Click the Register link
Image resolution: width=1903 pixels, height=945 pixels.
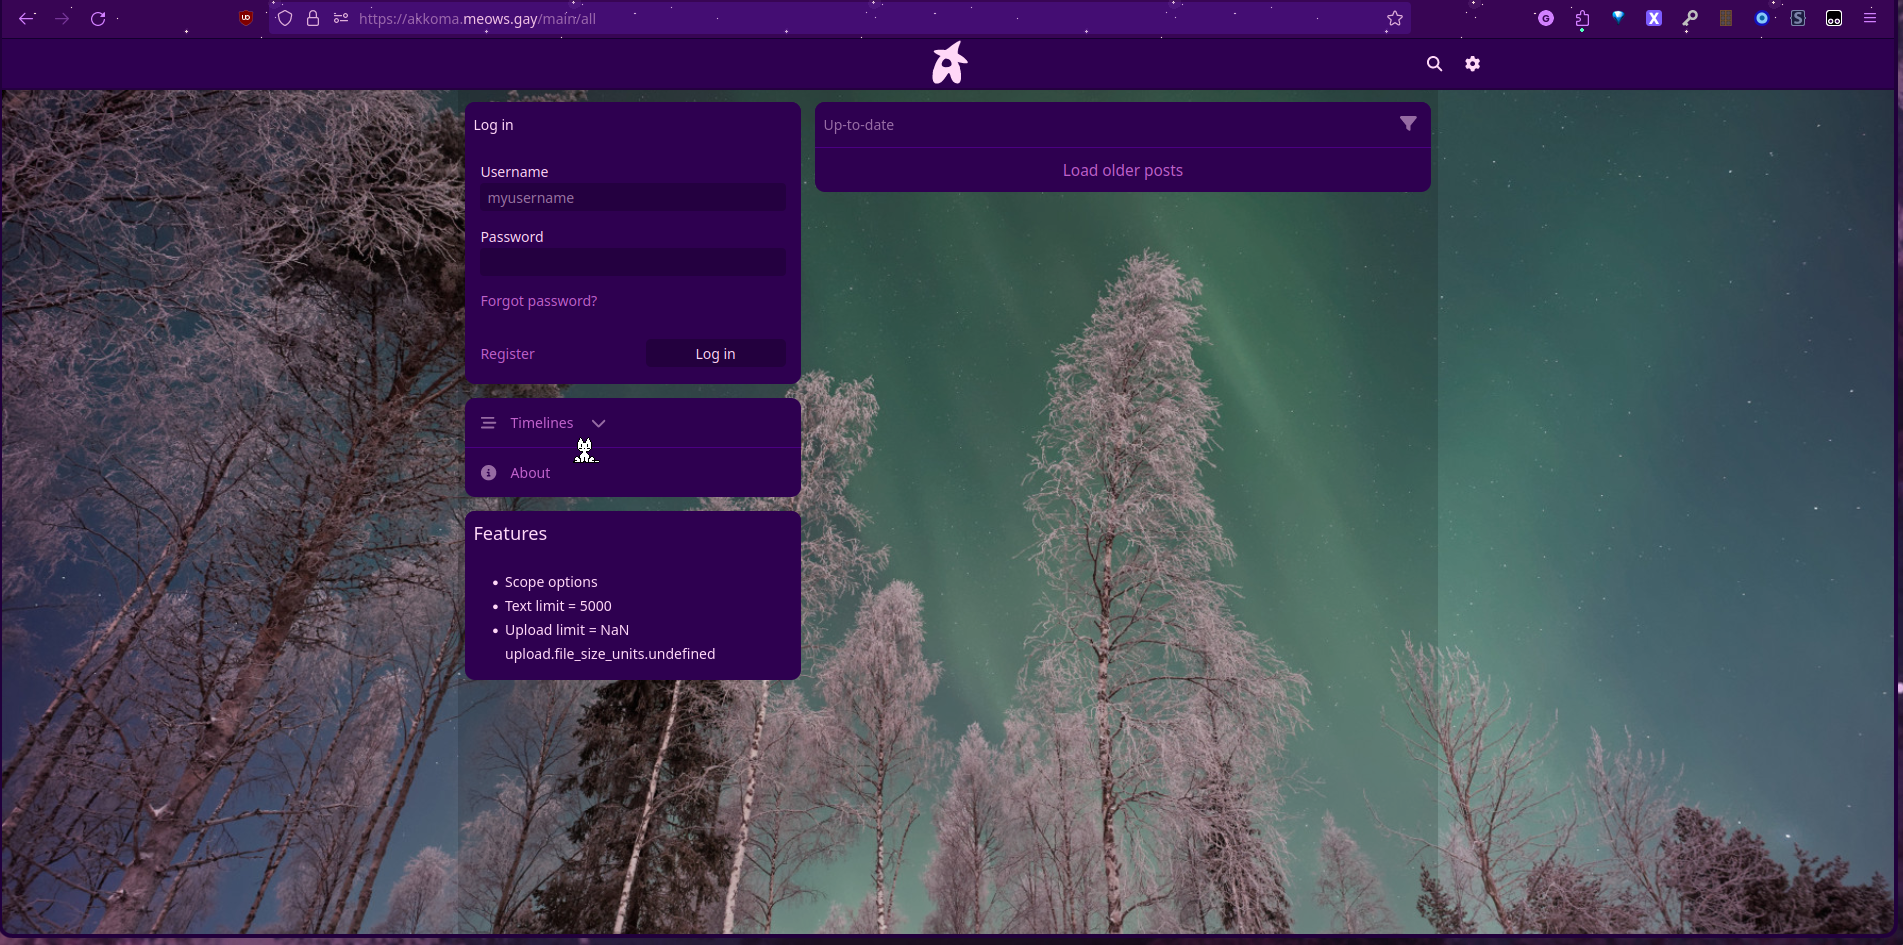tap(507, 354)
